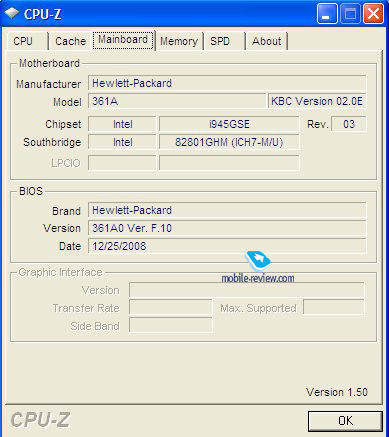Select the Manufacturer field Hewlett-Packard
This screenshot has width=389, height=437.
[227, 83]
